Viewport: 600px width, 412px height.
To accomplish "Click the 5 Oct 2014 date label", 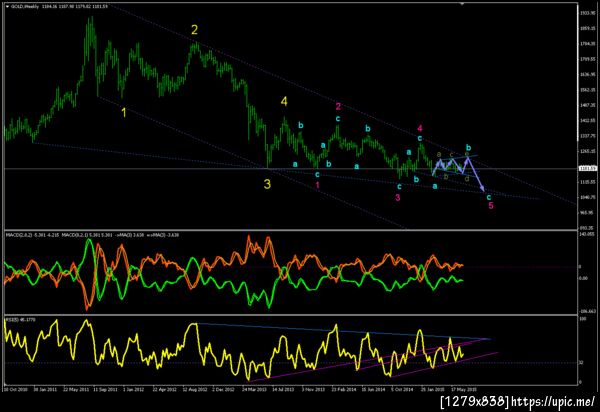I will [403, 389].
